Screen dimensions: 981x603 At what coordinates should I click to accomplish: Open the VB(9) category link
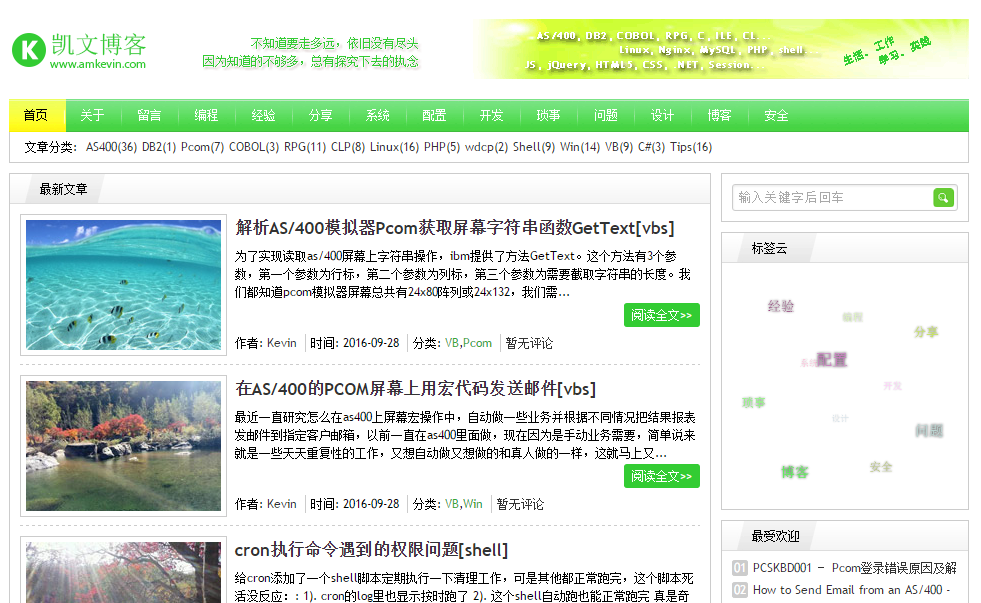click(x=619, y=147)
